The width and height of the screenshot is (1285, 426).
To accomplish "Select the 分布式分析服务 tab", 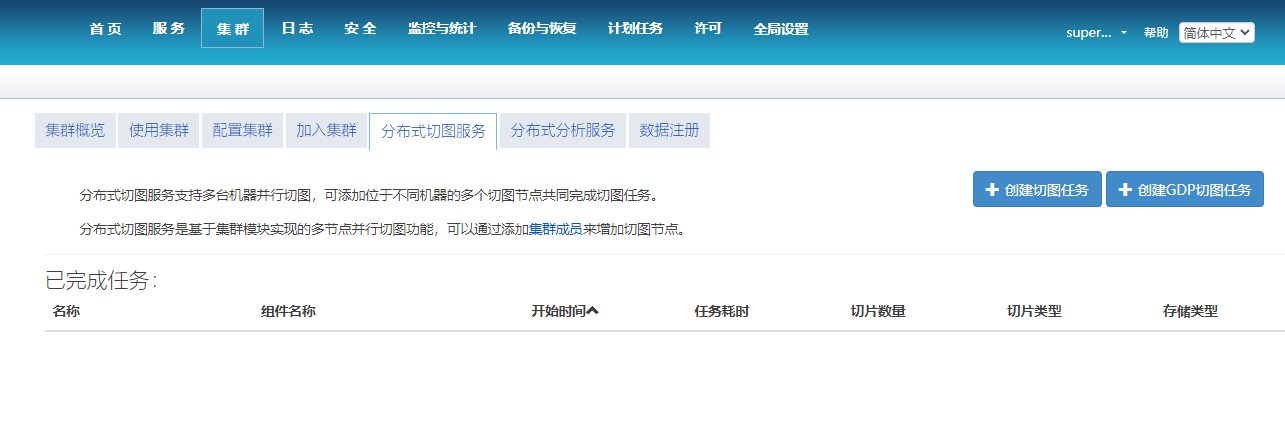I will click(x=563, y=131).
